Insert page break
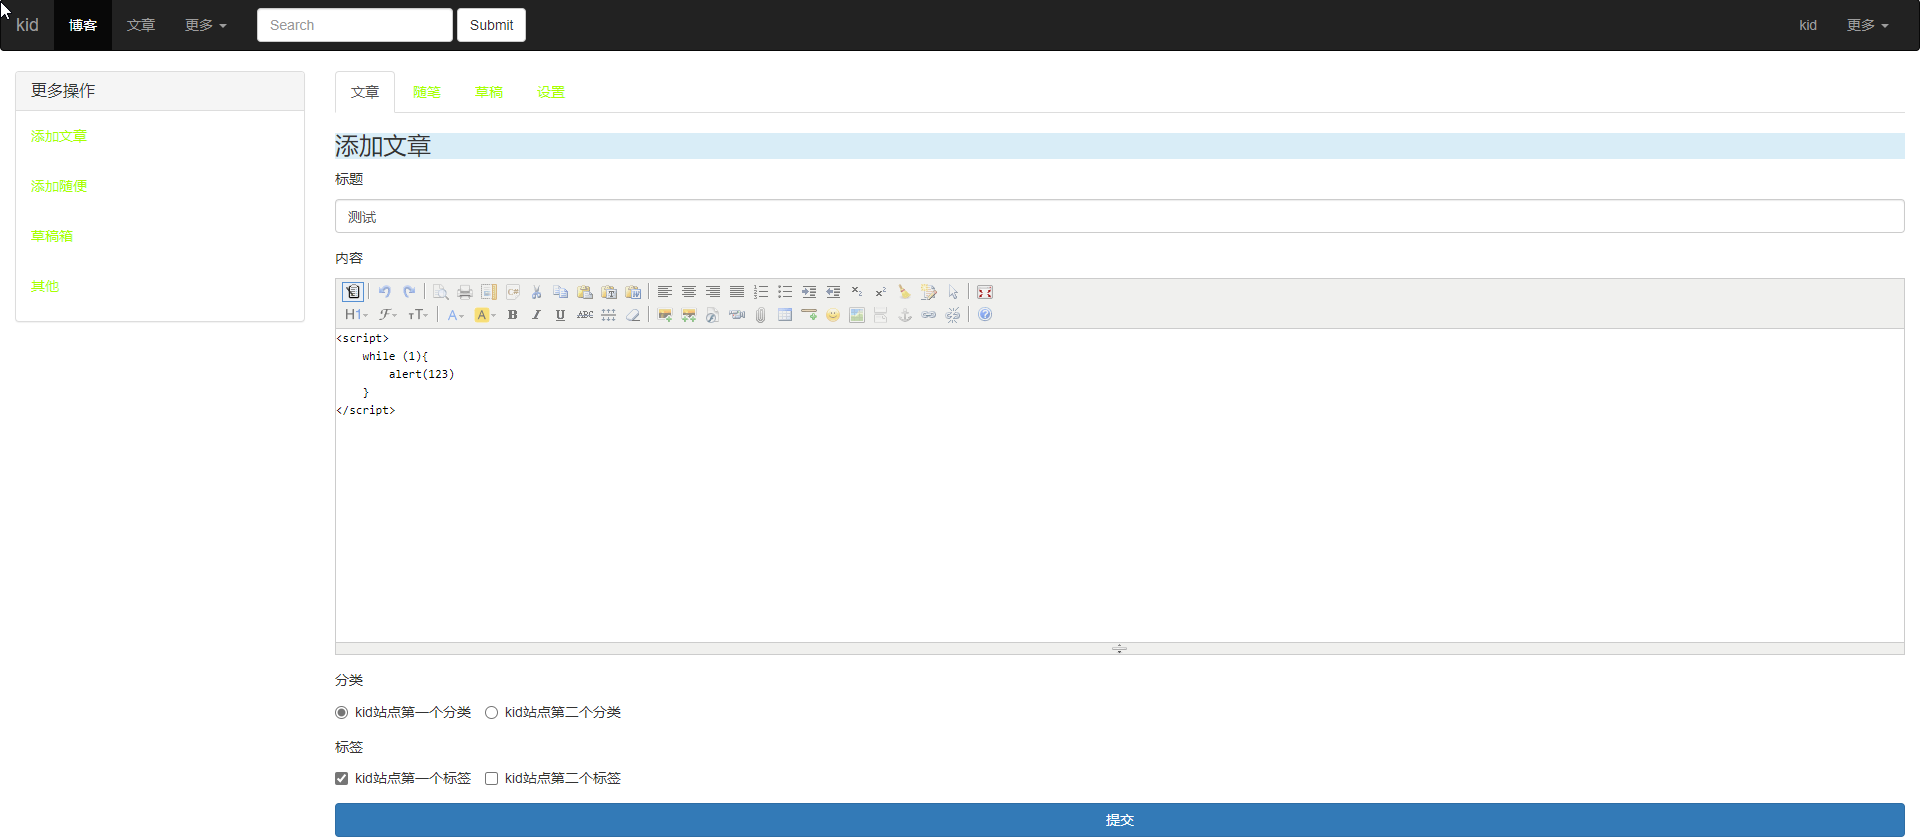 point(881,315)
